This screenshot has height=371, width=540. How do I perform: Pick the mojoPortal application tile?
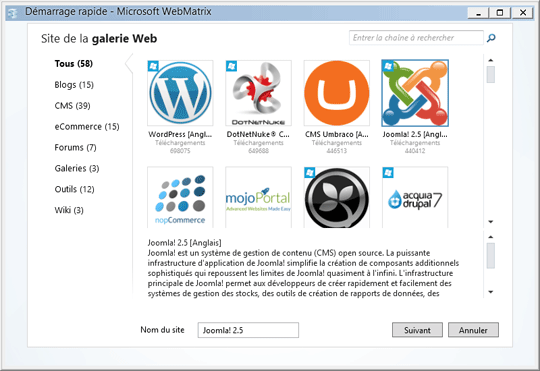pyautogui.click(x=258, y=197)
